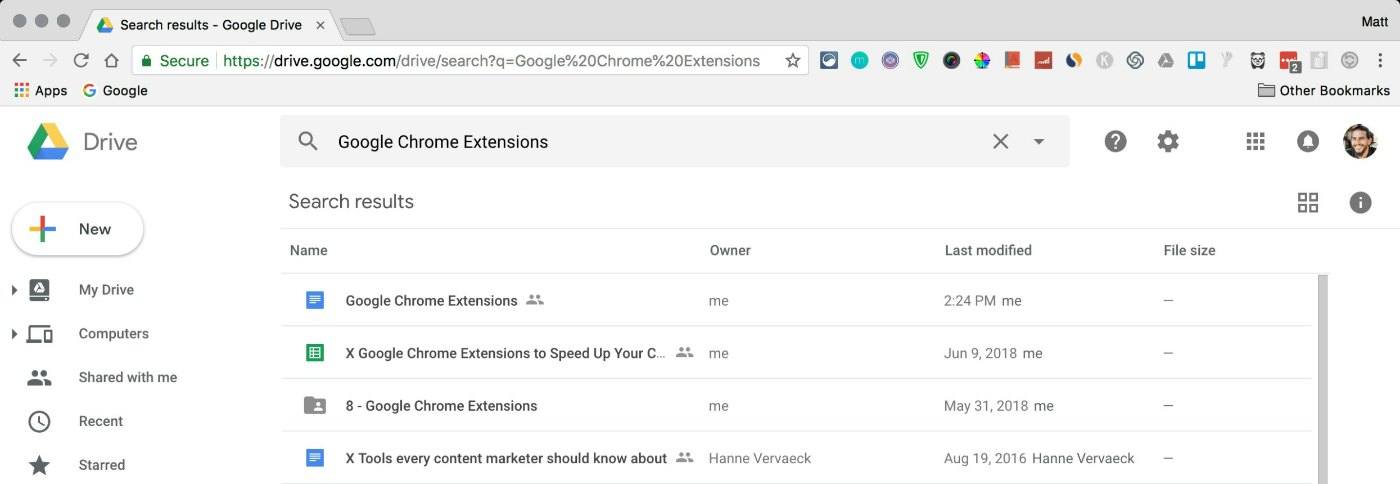Click the Matt profile name in Chrome
Image resolution: width=1400 pixels, height=484 pixels.
click(x=1374, y=21)
